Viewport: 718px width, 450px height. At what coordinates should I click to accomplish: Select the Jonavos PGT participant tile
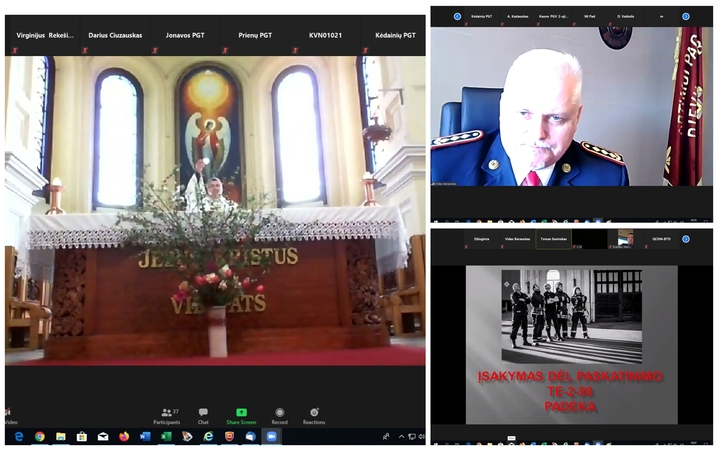click(x=183, y=36)
